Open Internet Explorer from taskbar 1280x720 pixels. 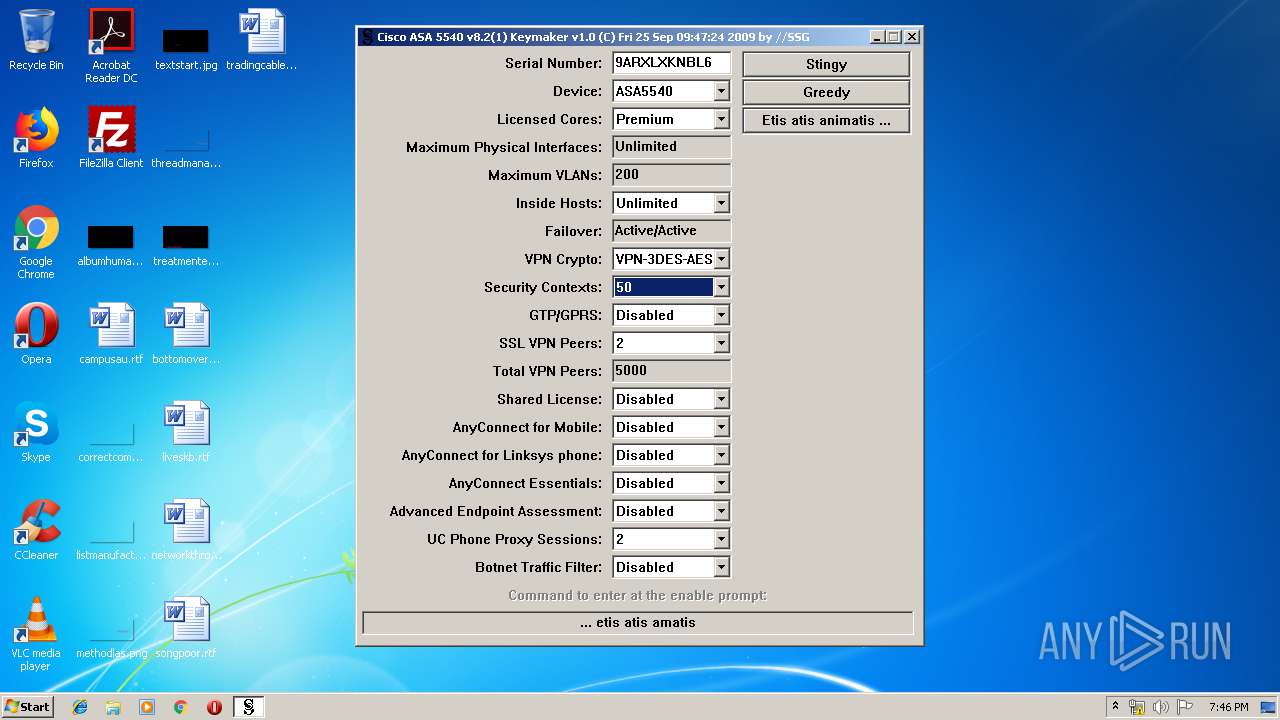(x=80, y=707)
